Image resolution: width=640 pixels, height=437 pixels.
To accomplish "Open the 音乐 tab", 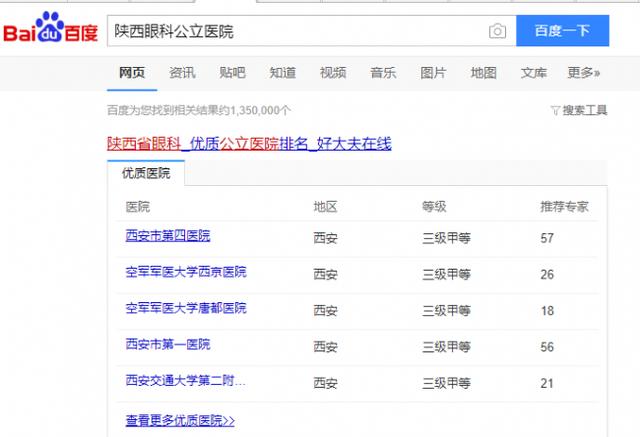I will (383, 73).
